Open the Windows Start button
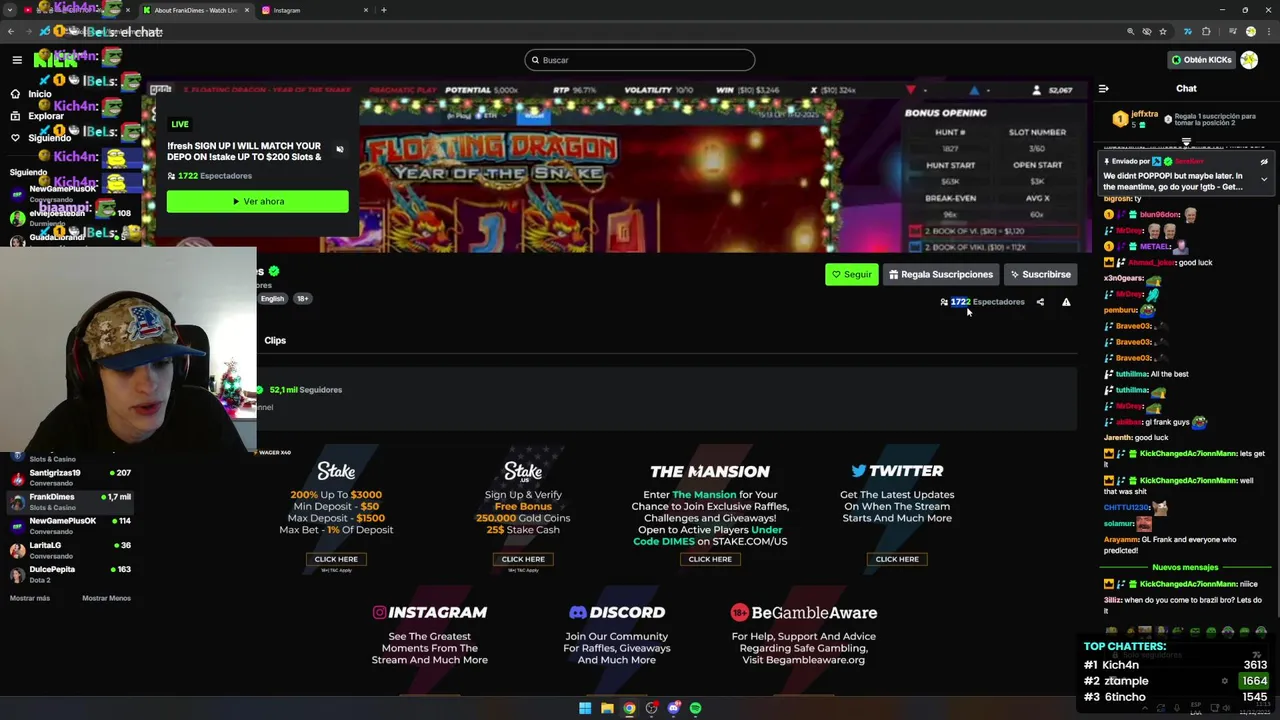Image resolution: width=1280 pixels, height=720 pixels. click(x=585, y=708)
